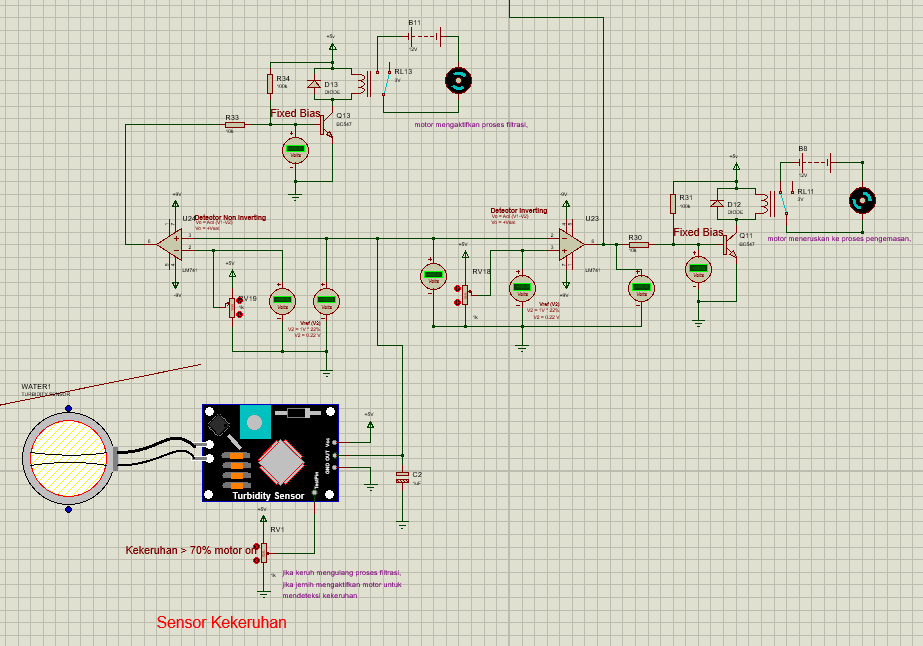Select 'jika jernih mengaktifkan motor untuk' note
Screen dimensions: 923x646
tap(342, 584)
